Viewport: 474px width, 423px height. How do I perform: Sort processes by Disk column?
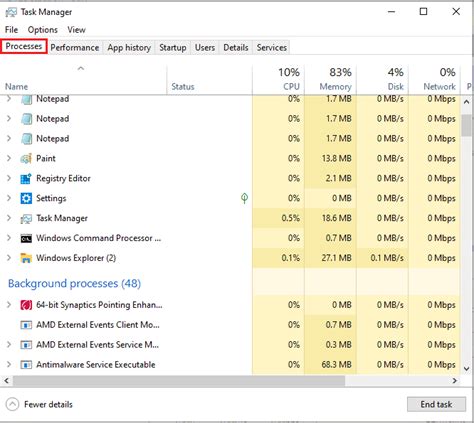[x=382, y=79]
